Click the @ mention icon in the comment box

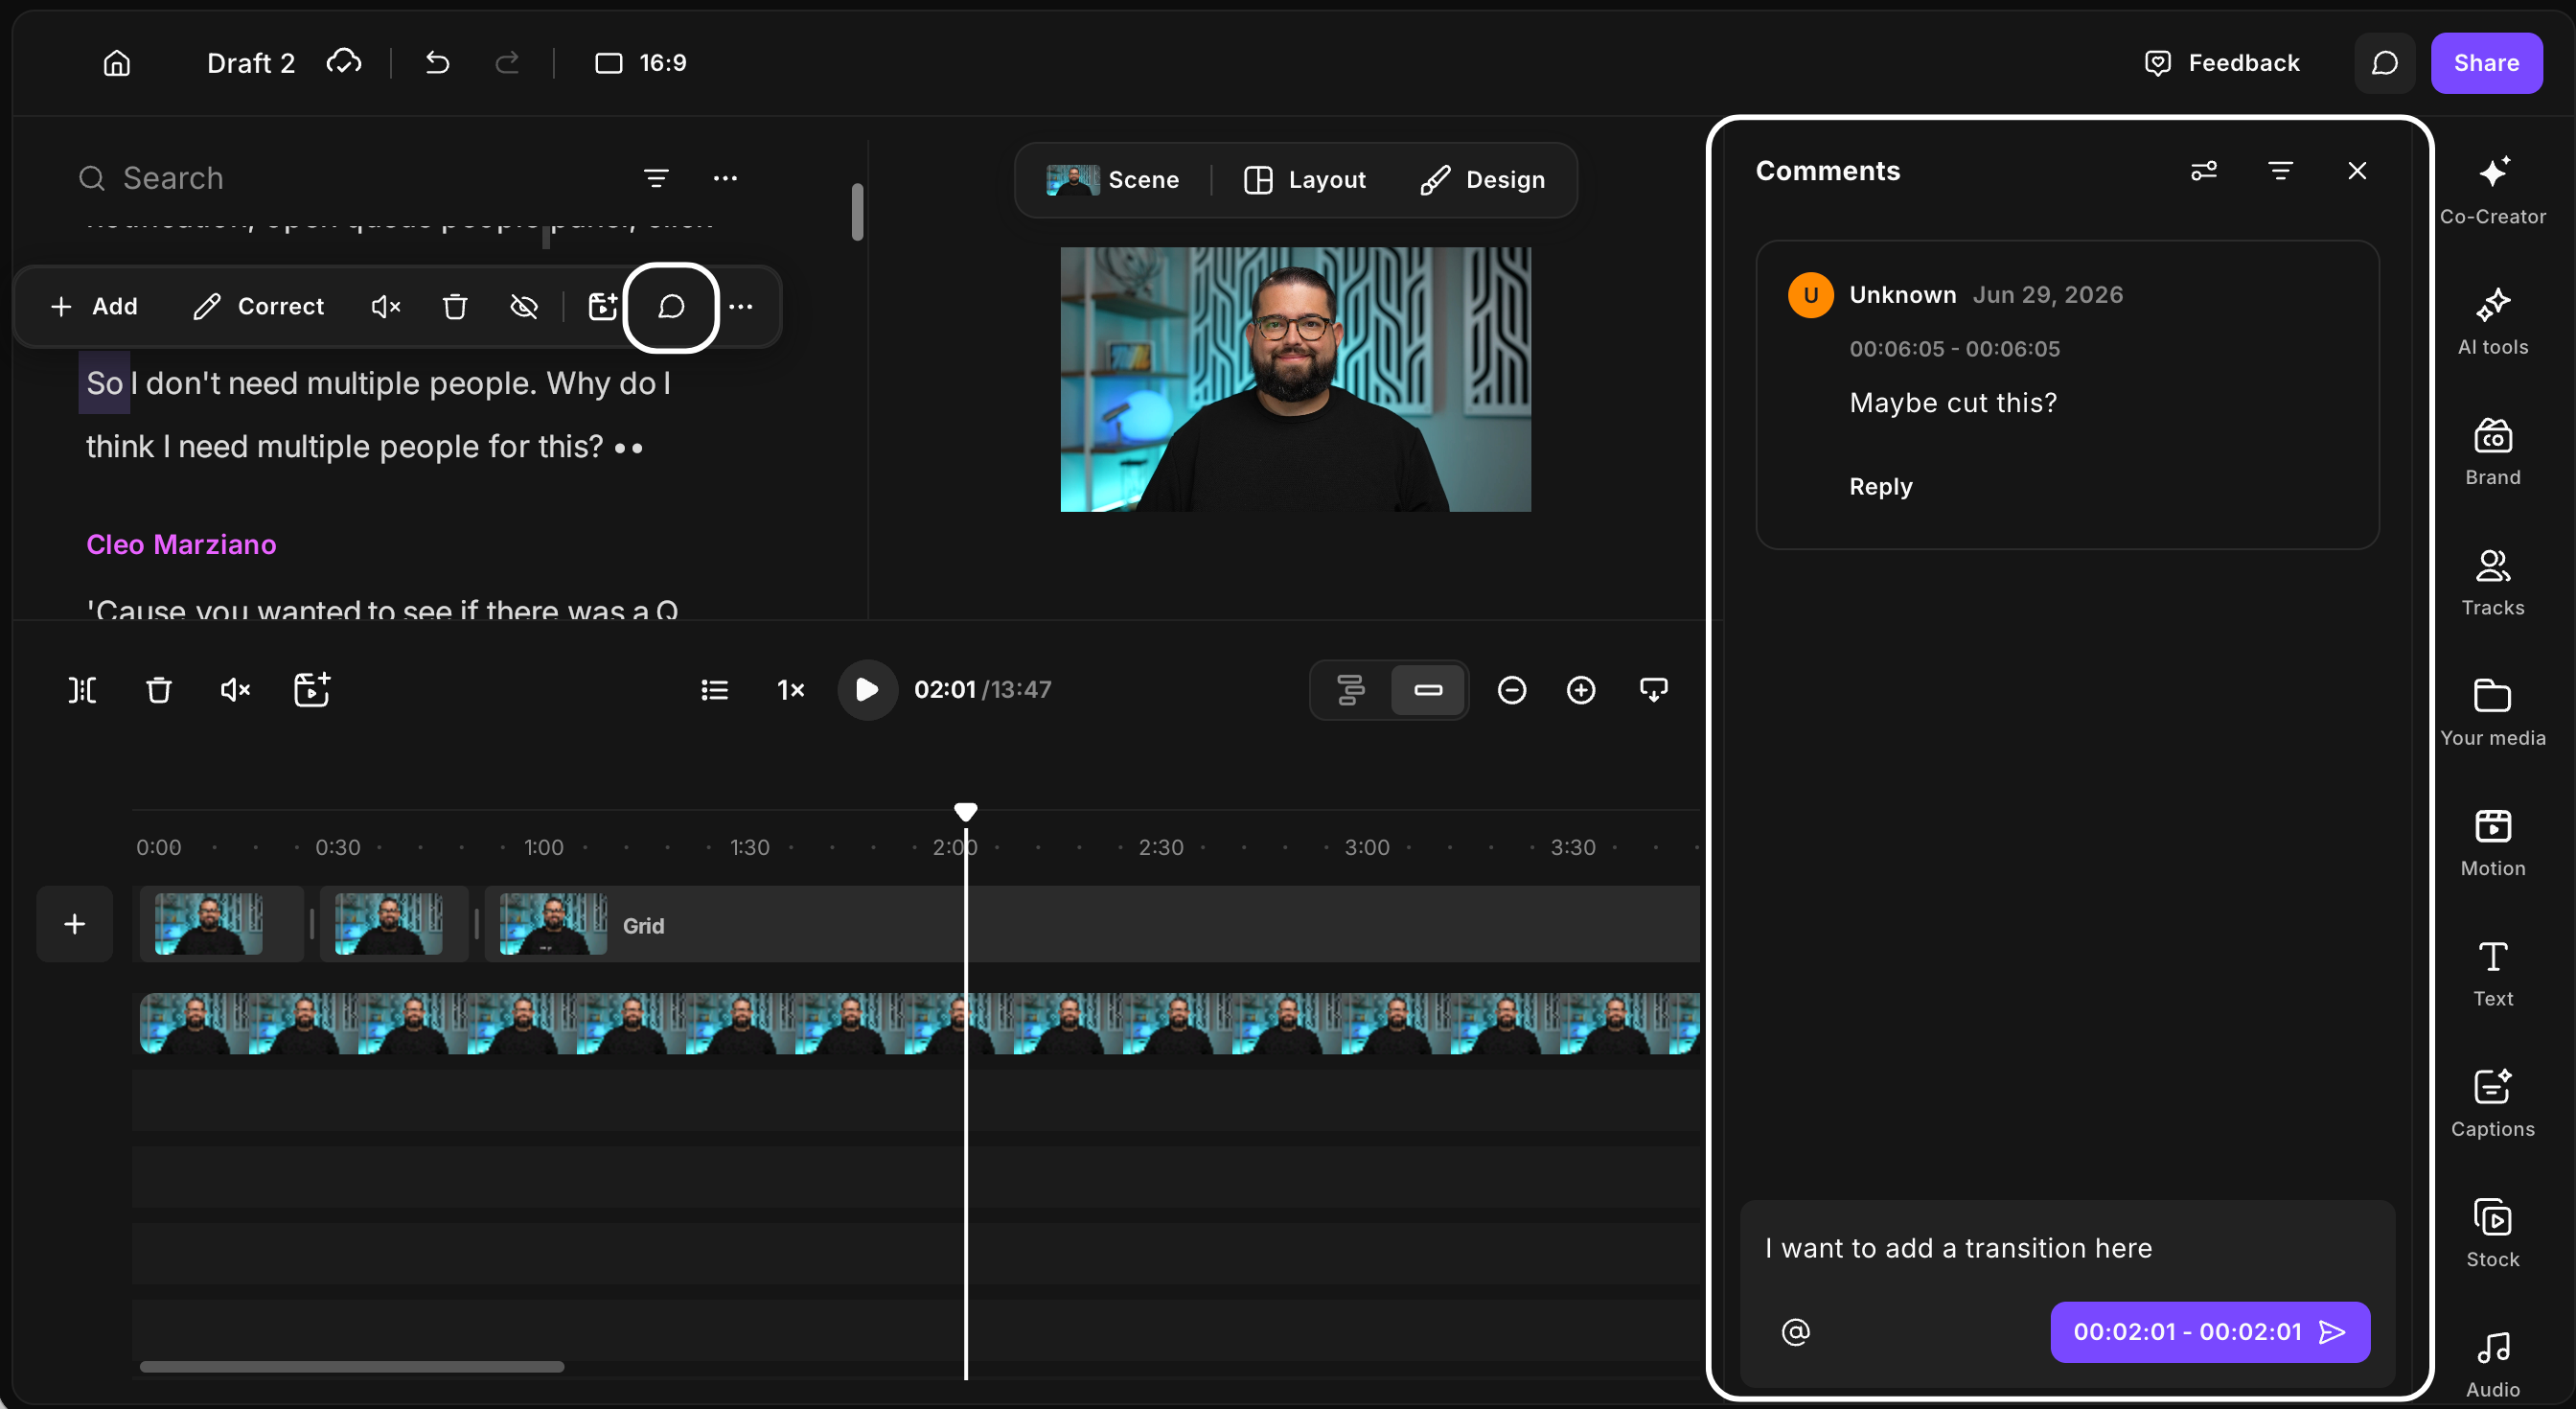click(1795, 1331)
